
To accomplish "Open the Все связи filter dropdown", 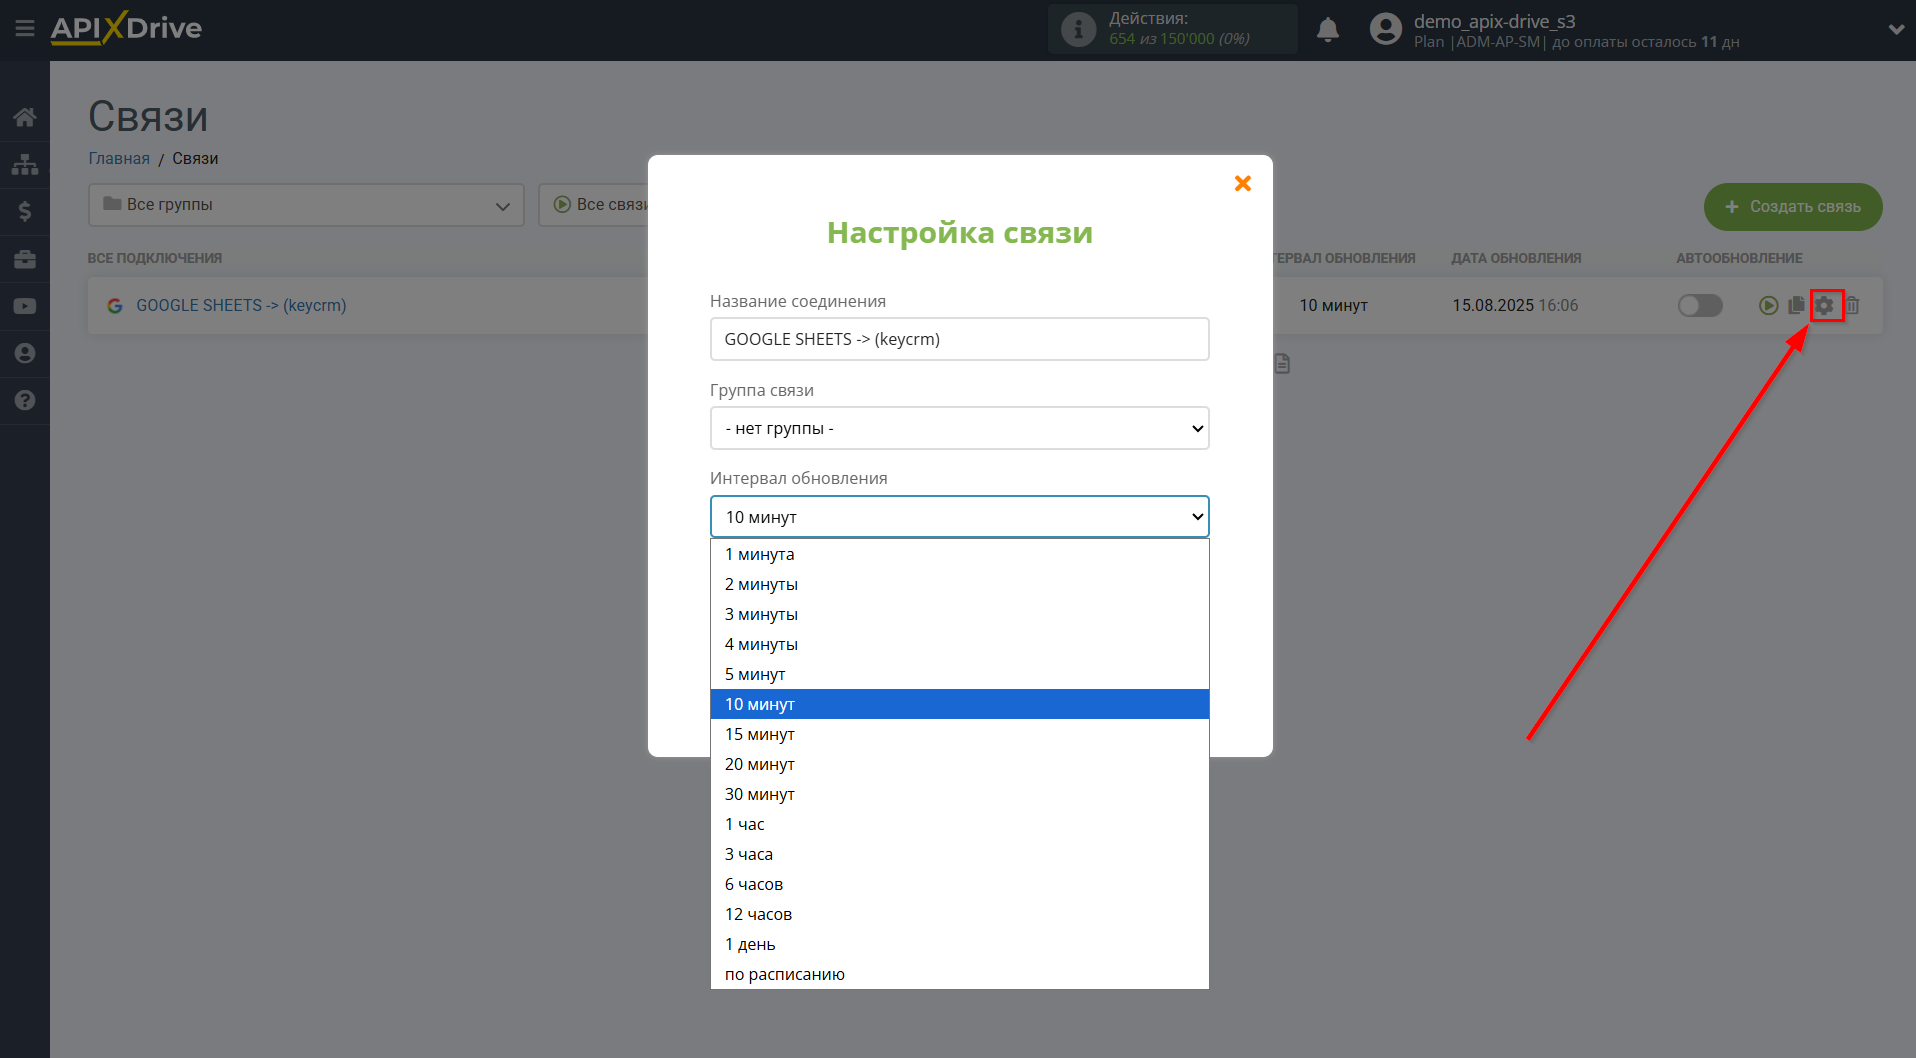I will point(594,205).
